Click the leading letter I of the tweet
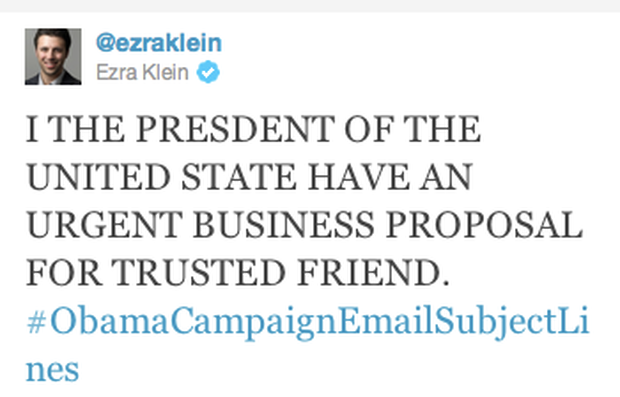620x397 pixels. coord(32,129)
